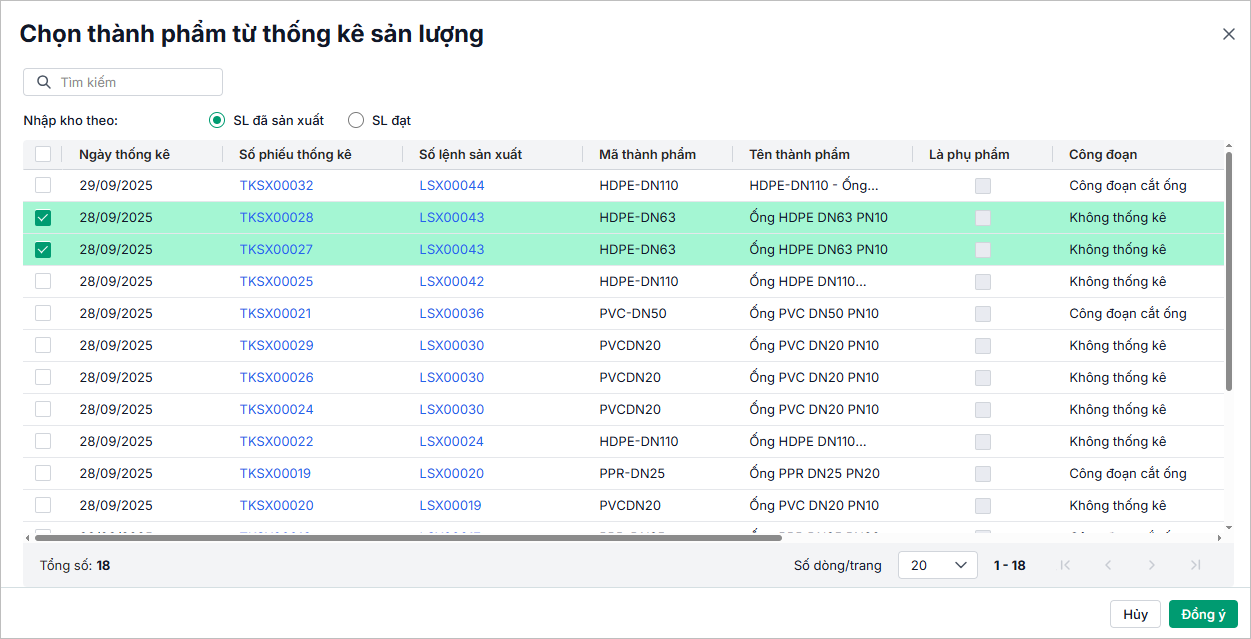Jump to the last page of results
1251x639 pixels.
(x=1195, y=565)
